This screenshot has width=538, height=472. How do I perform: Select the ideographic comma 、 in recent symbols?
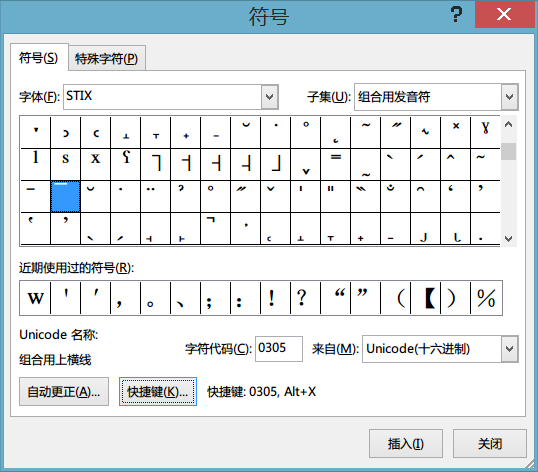coord(185,298)
